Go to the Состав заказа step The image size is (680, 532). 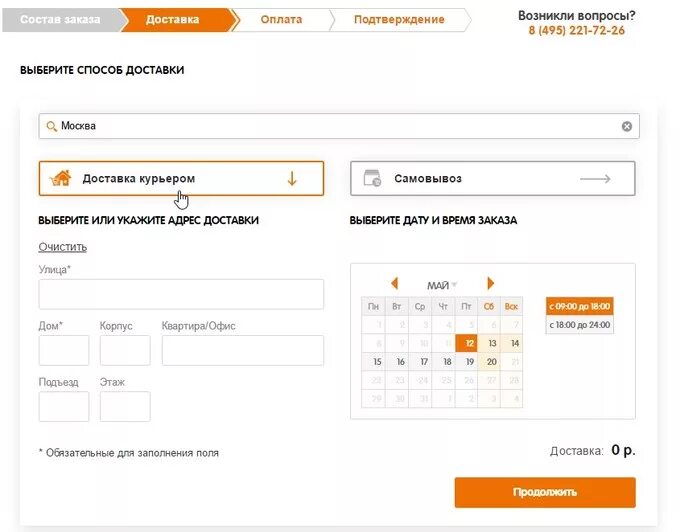tap(60, 20)
